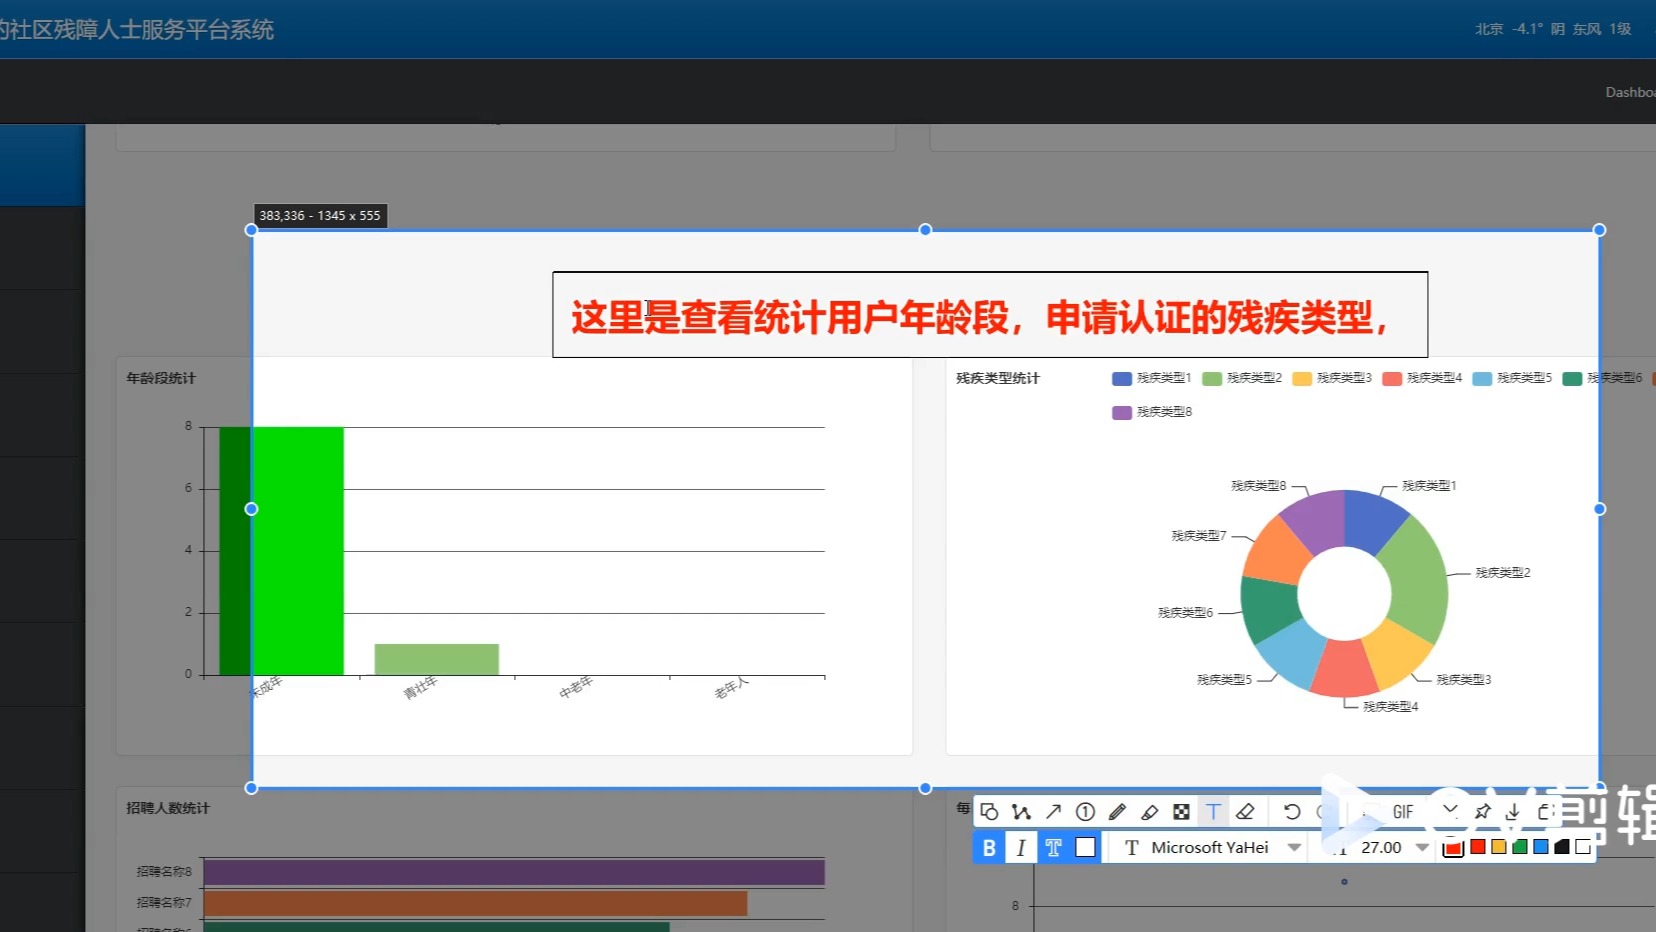Viewport: 1656px width, 932px height.
Task: Click the large green 残疾类型2 pie slice
Action: 1418,577
